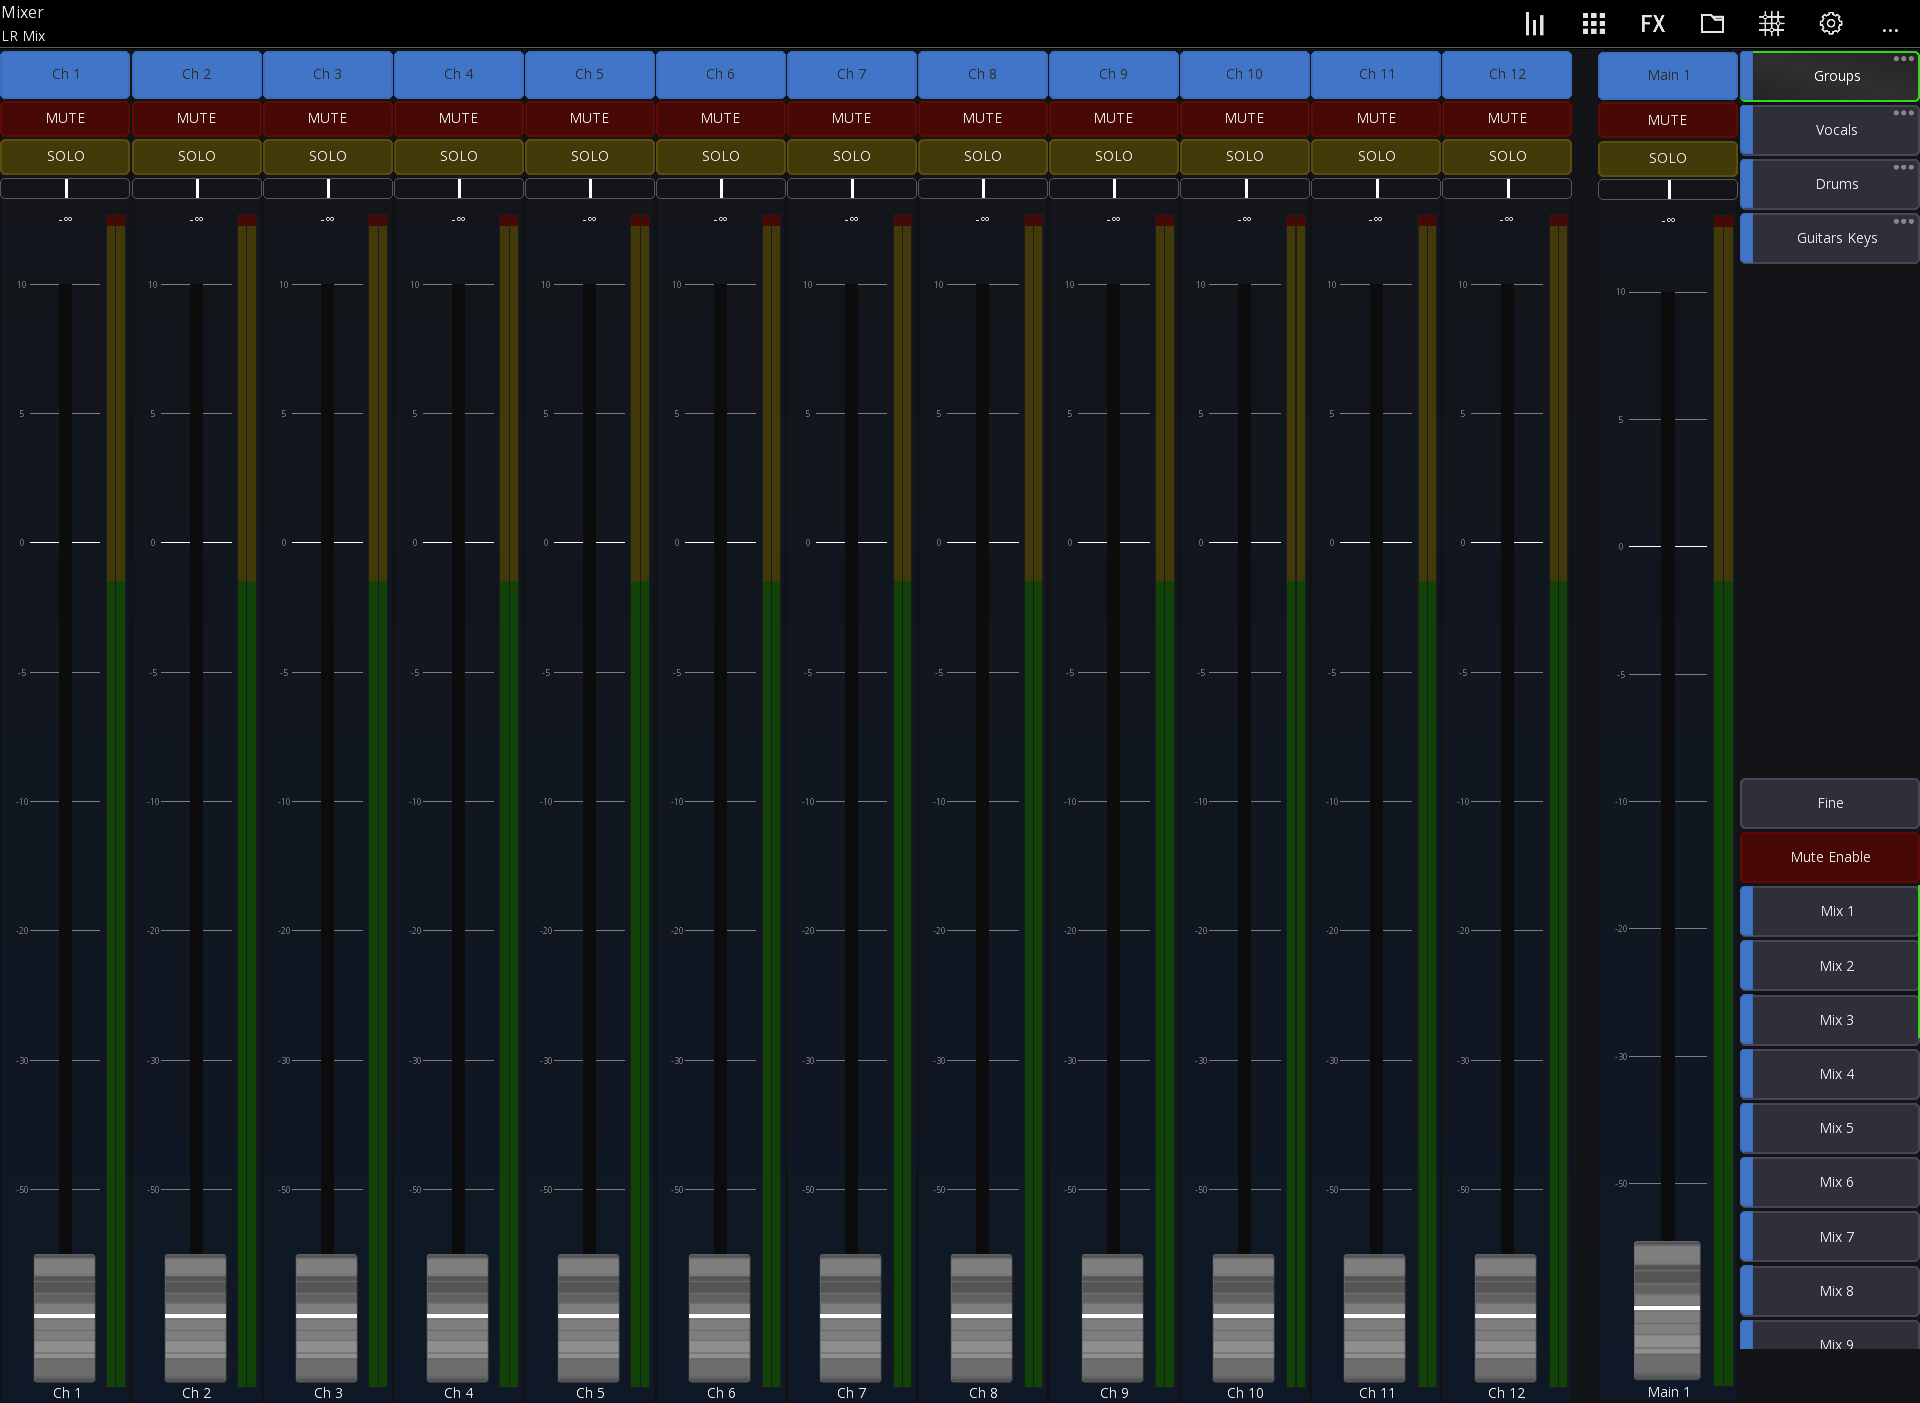The width and height of the screenshot is (1920, 1403).
Task: Toggle the Main 1 mute button
Action: click(1667, 120)
